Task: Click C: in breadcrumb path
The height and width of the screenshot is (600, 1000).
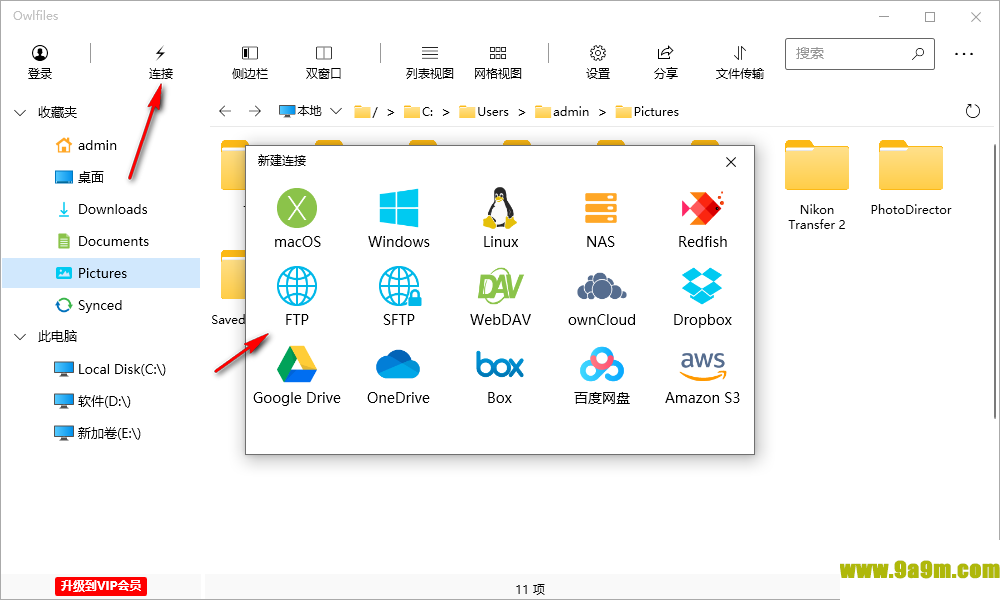Action: click(x=419, y=112)
